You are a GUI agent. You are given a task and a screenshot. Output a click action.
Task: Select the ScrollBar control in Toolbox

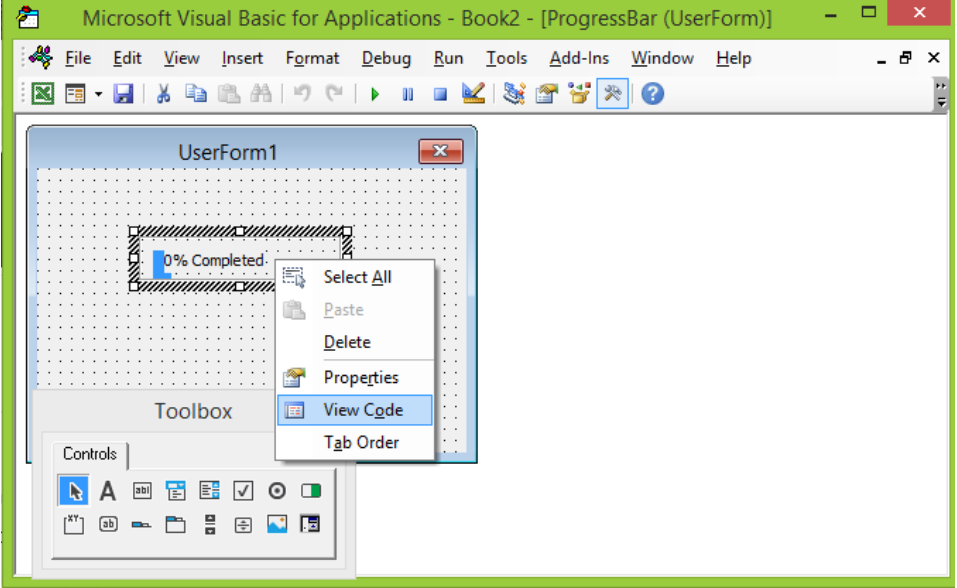click(209, 524)
